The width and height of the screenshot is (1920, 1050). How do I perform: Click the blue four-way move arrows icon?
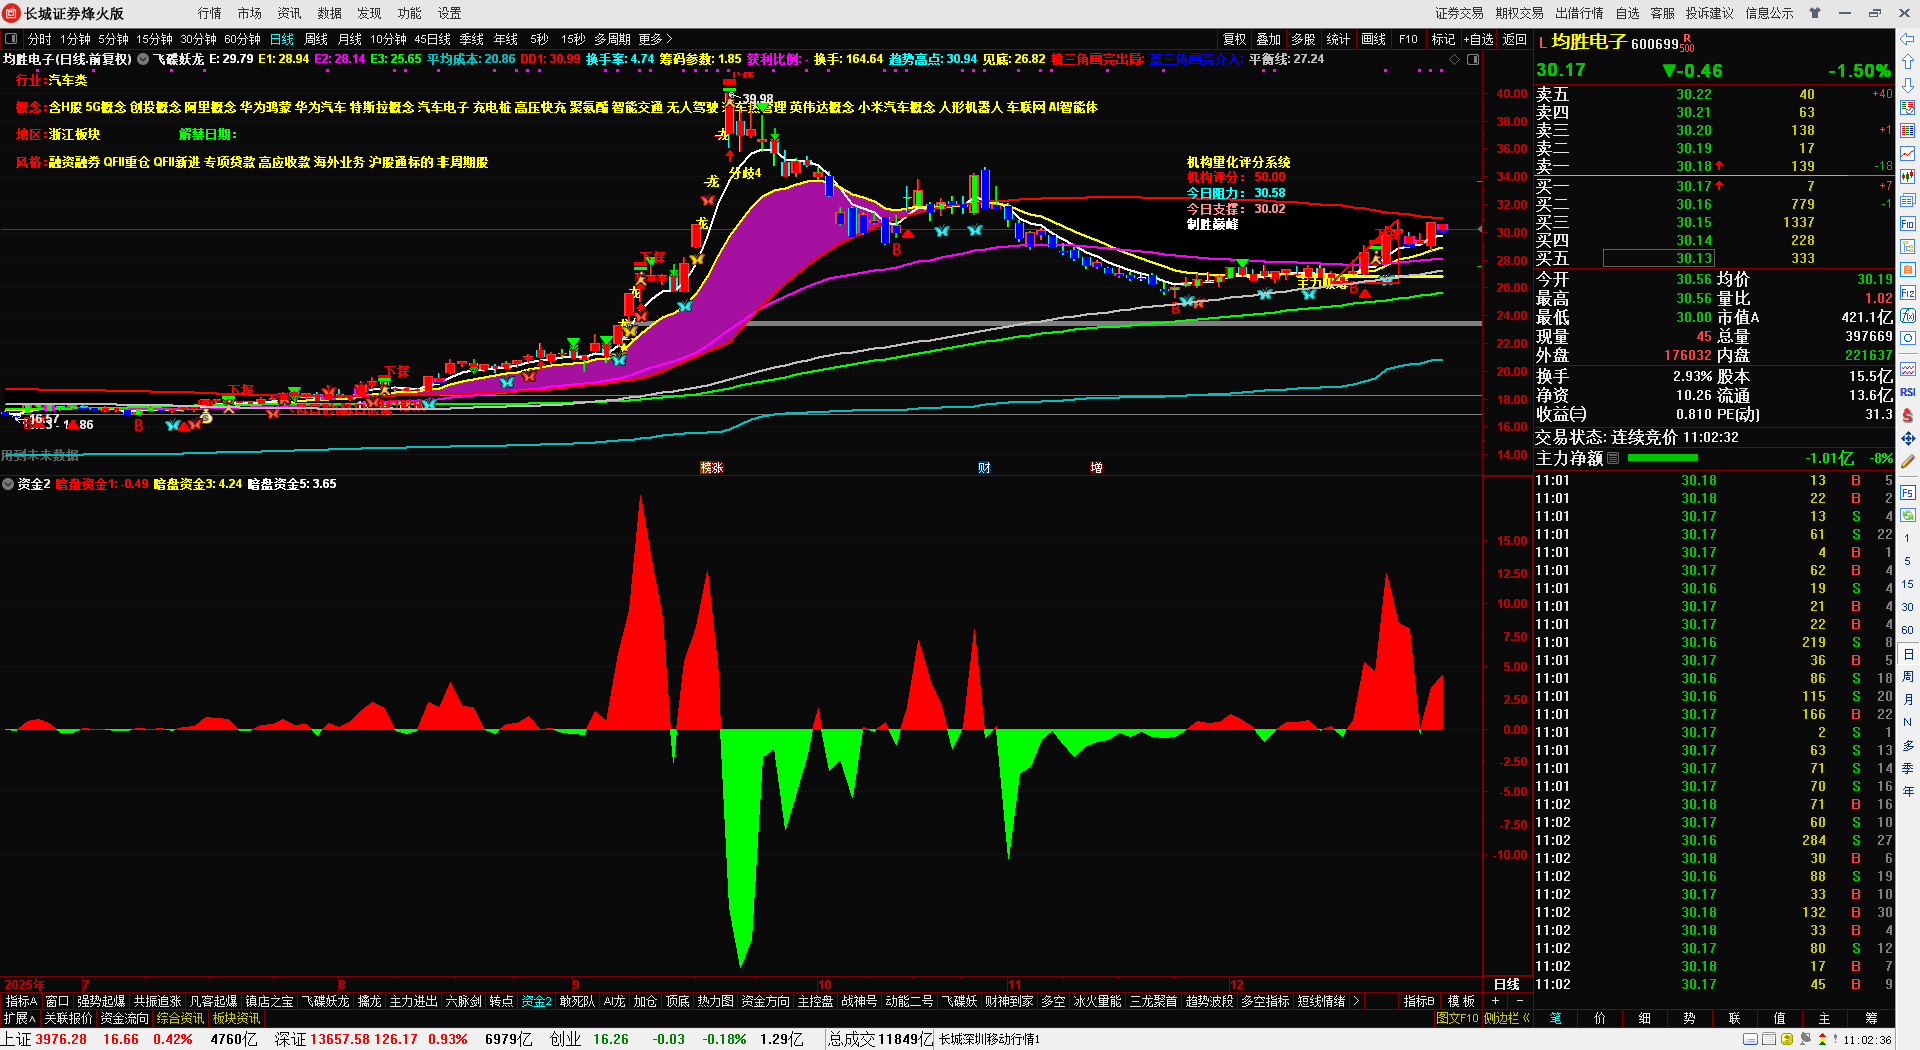pos(1908,438)
